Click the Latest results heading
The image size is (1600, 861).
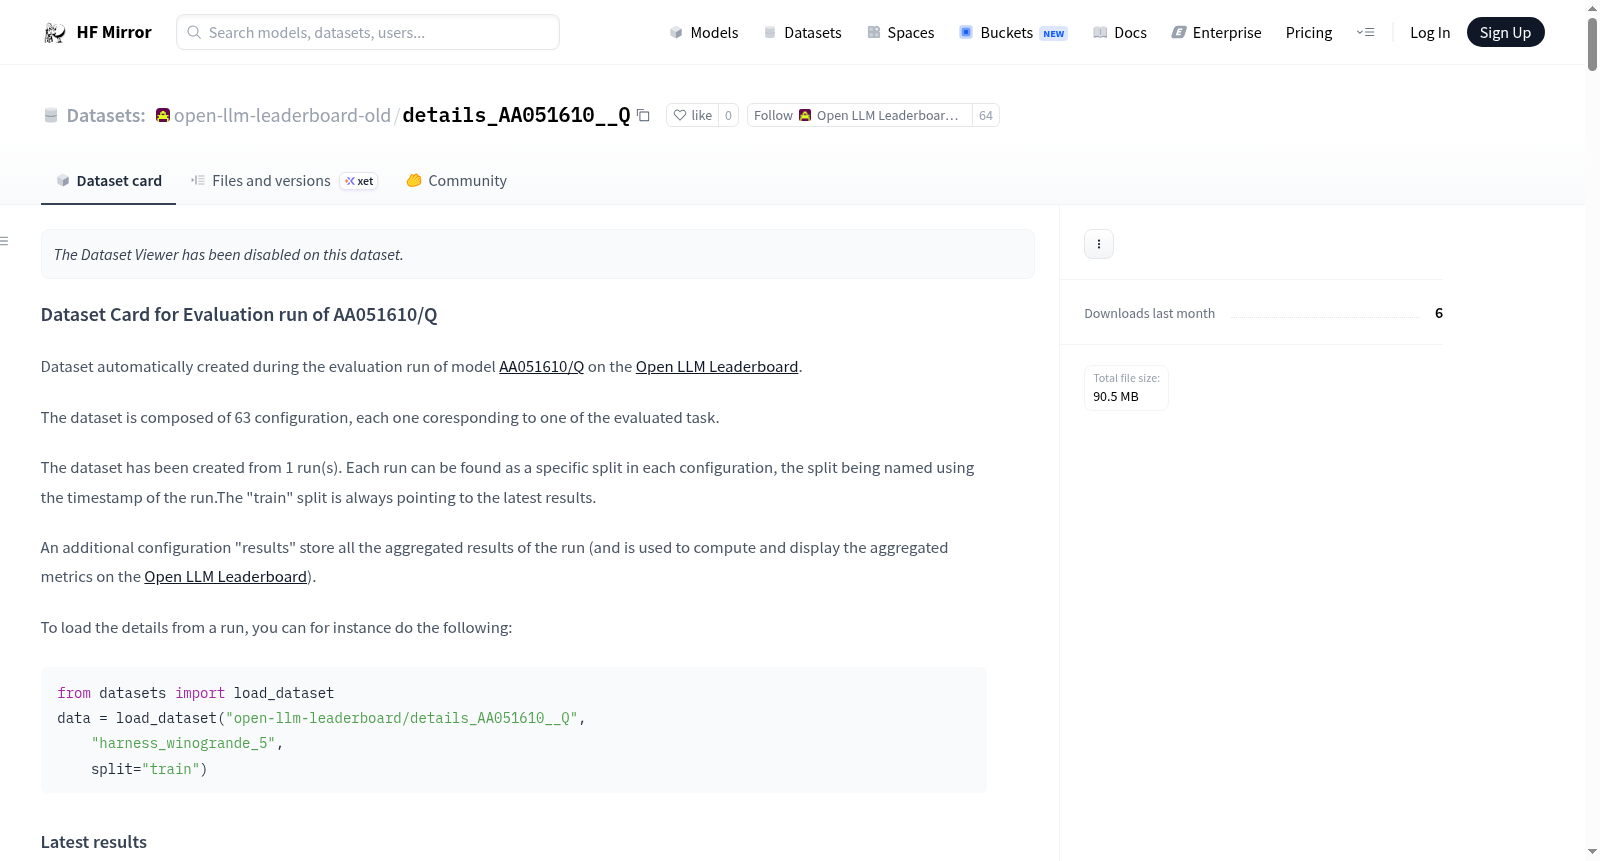point(94,842)
